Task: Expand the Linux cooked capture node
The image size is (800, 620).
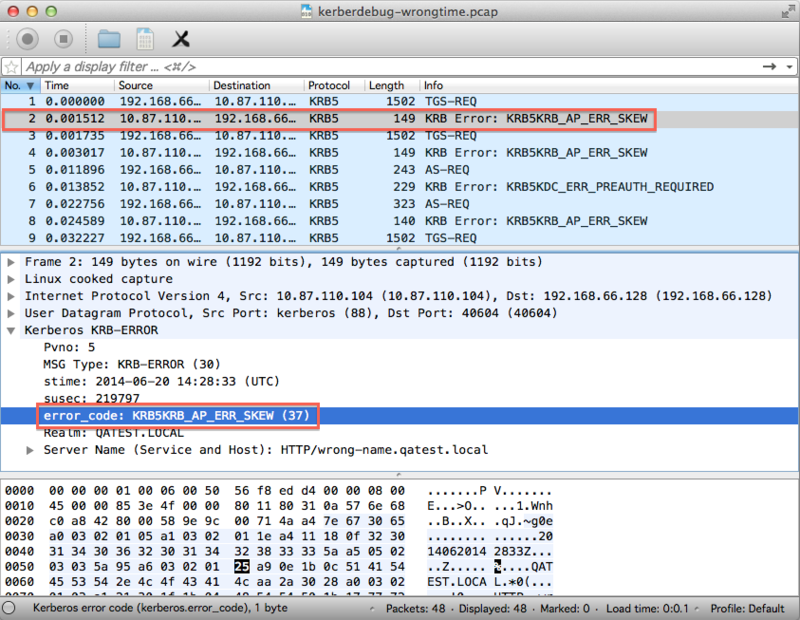Action: click(x=11, y=279)
